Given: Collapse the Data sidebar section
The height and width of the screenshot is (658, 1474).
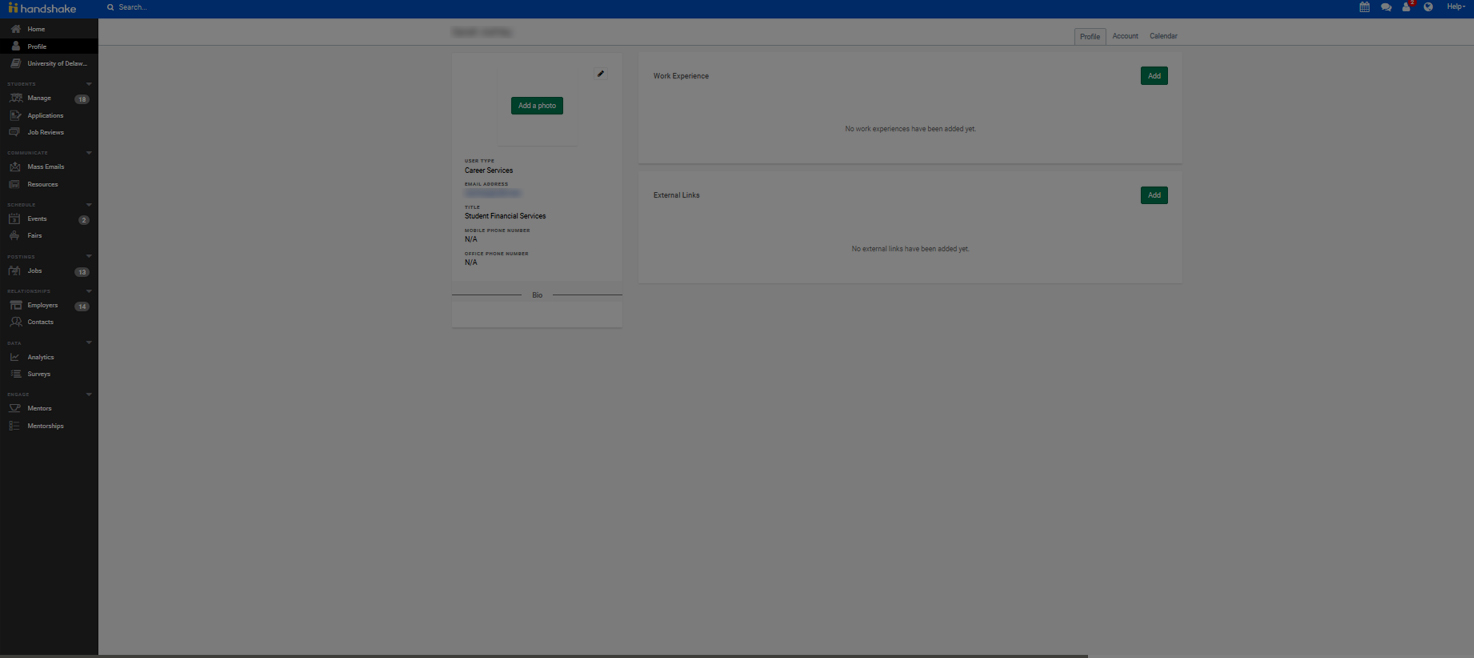Looking at the screenshot, I should point(89,343).
